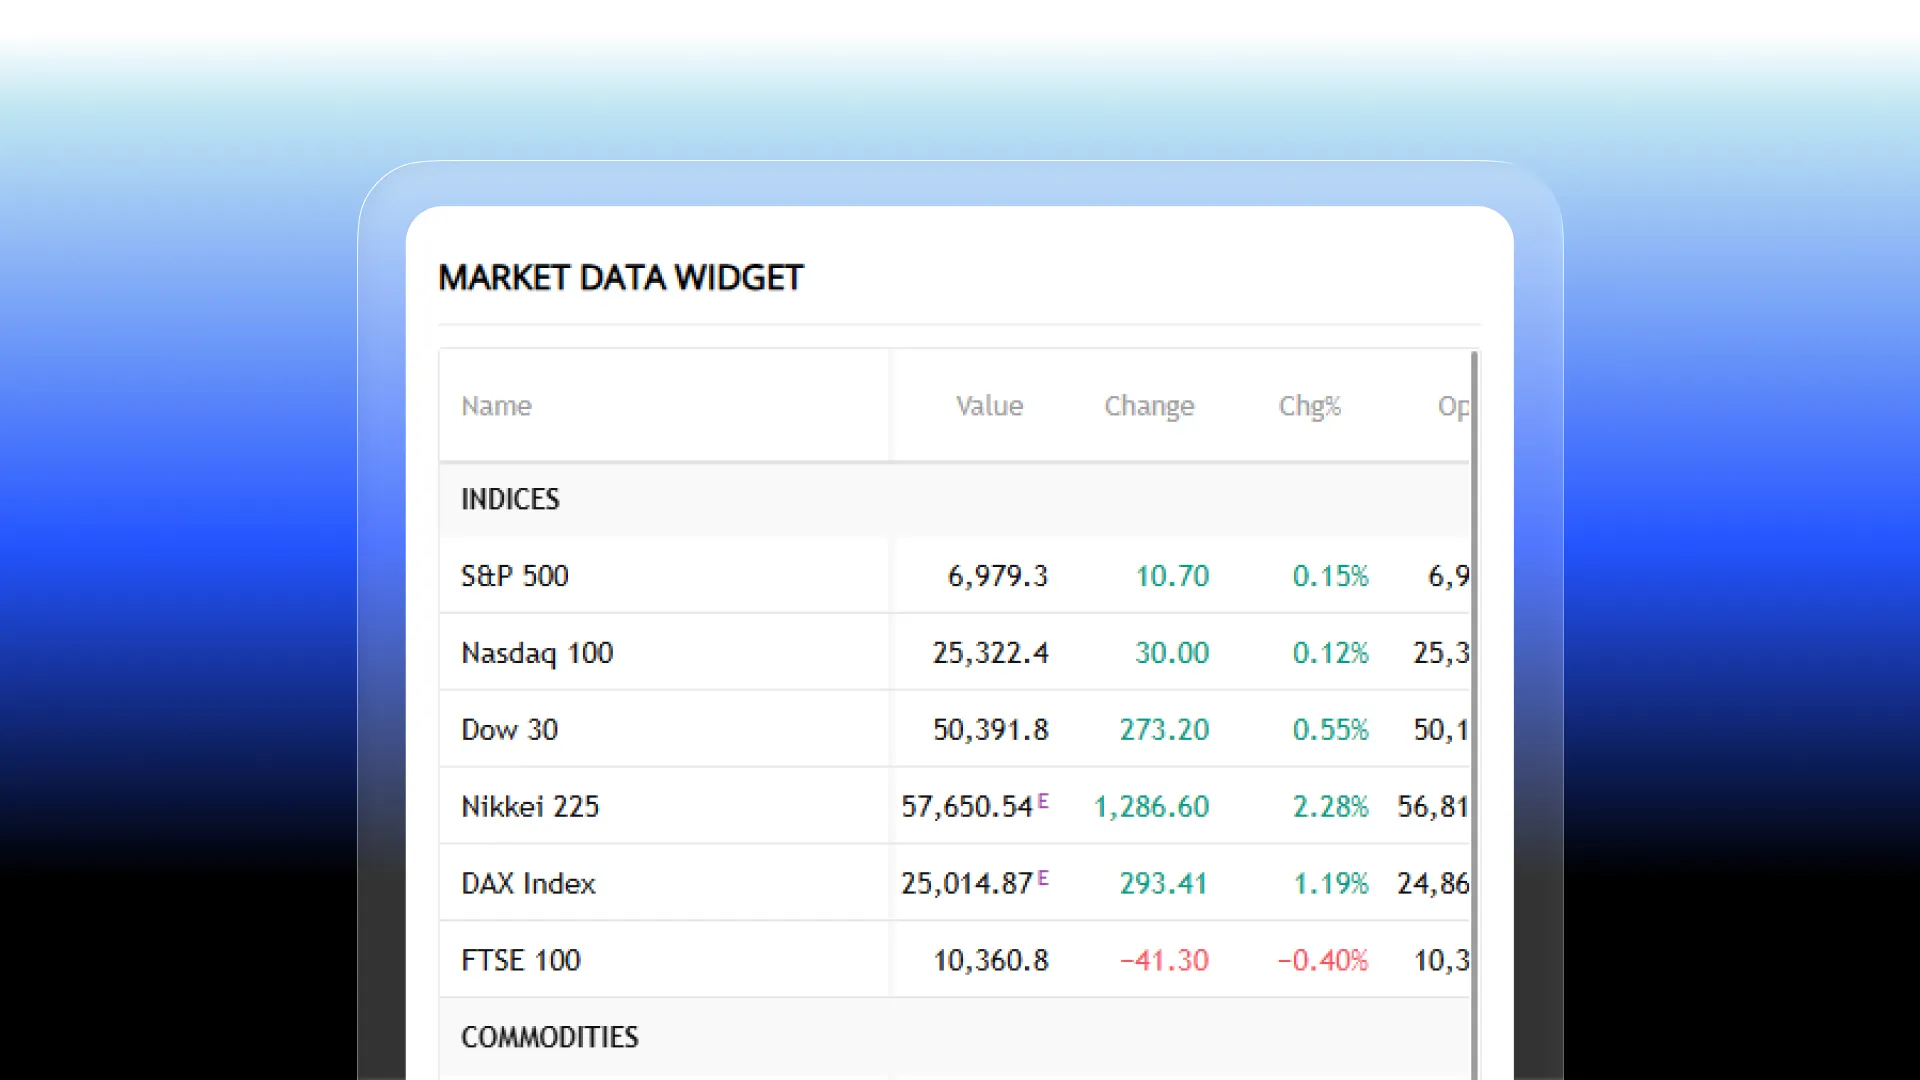Collapse the INDICES section header
Image resolution: width=1920 pixels, height=1080 pixels.
[510, 499]
